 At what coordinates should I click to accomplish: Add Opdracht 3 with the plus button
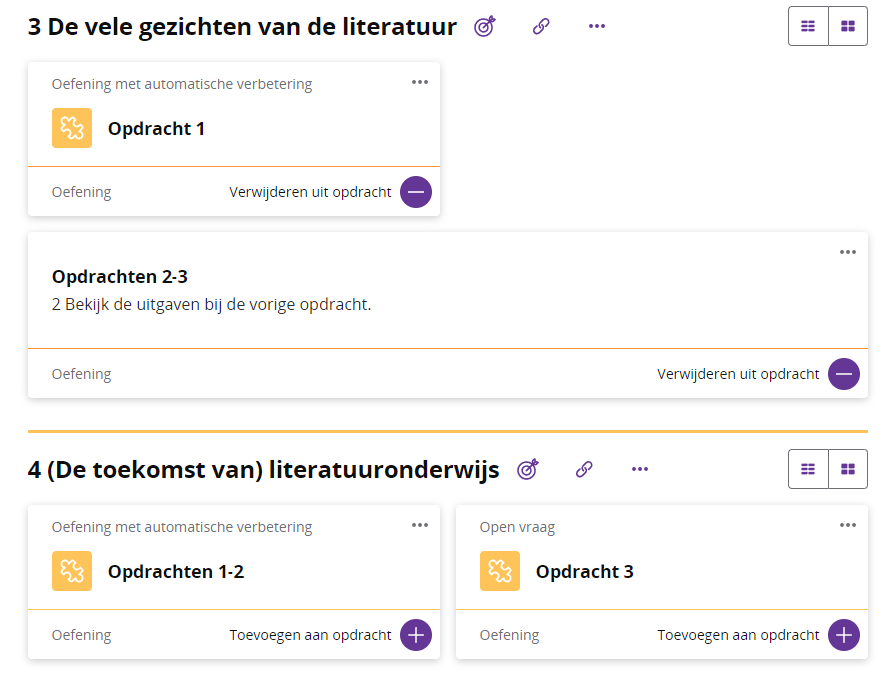(844, 635)
